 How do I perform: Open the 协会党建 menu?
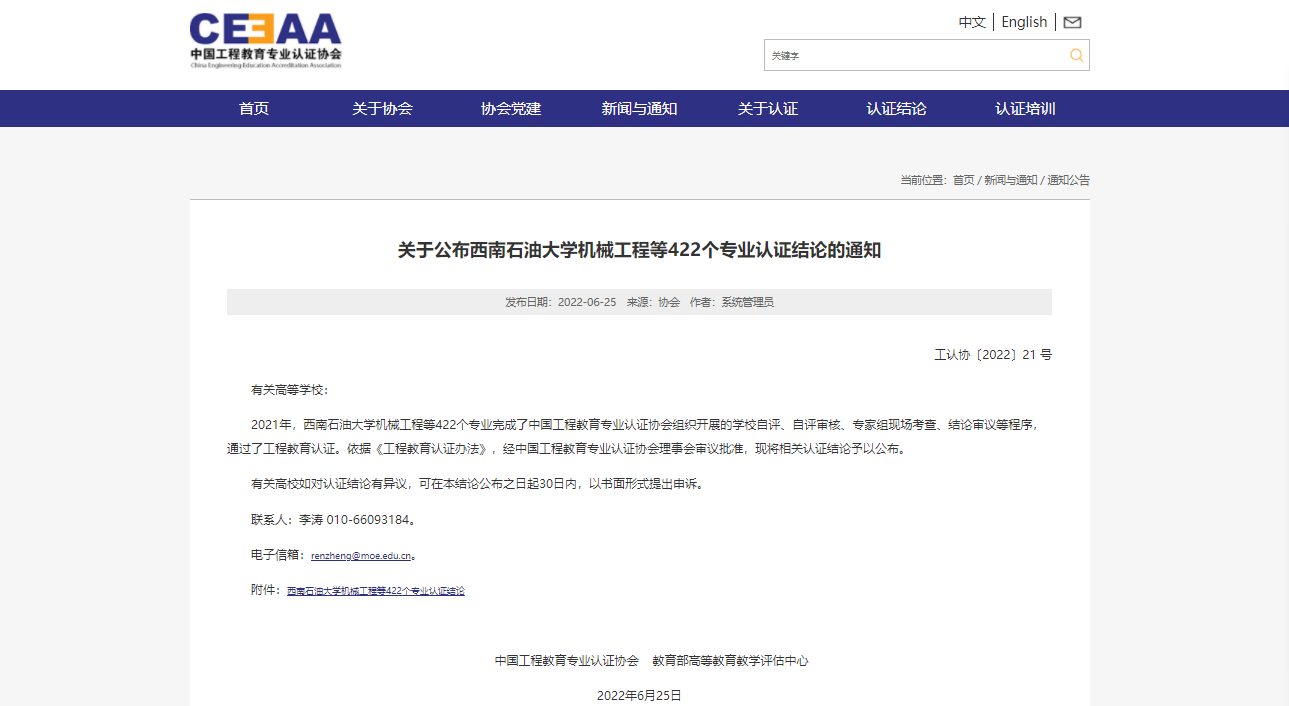point(511,109)
